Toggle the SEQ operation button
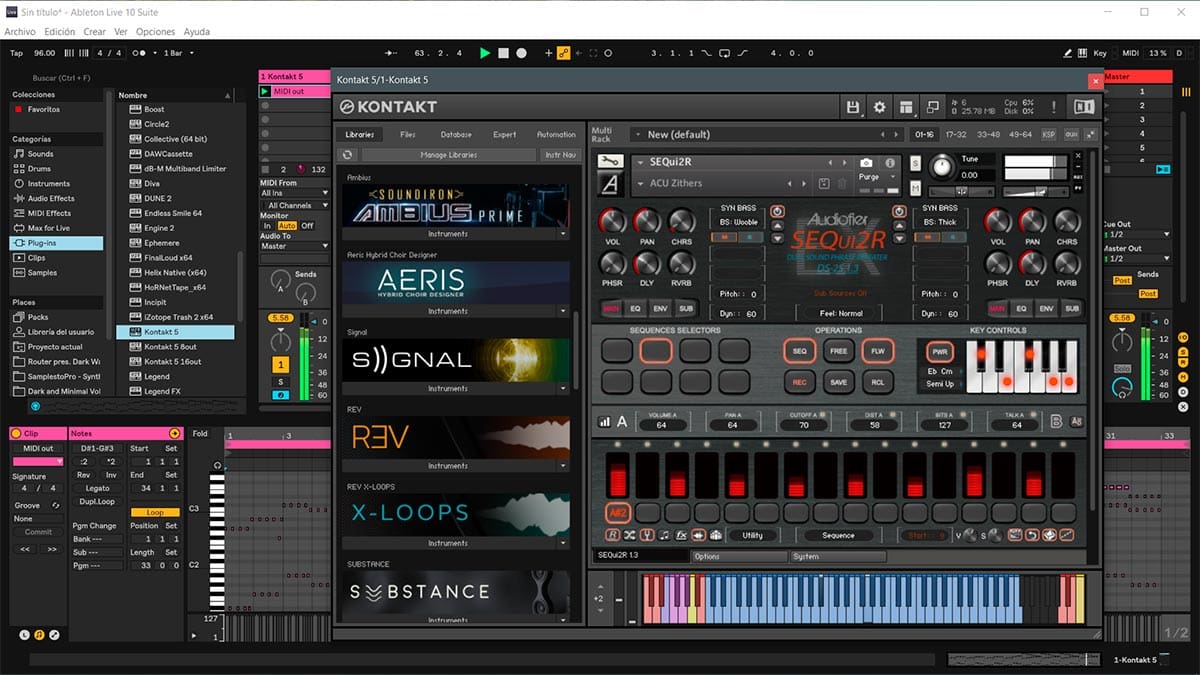Image resolution: width=1200 pixels, height=675 pixels. (799, 352)
